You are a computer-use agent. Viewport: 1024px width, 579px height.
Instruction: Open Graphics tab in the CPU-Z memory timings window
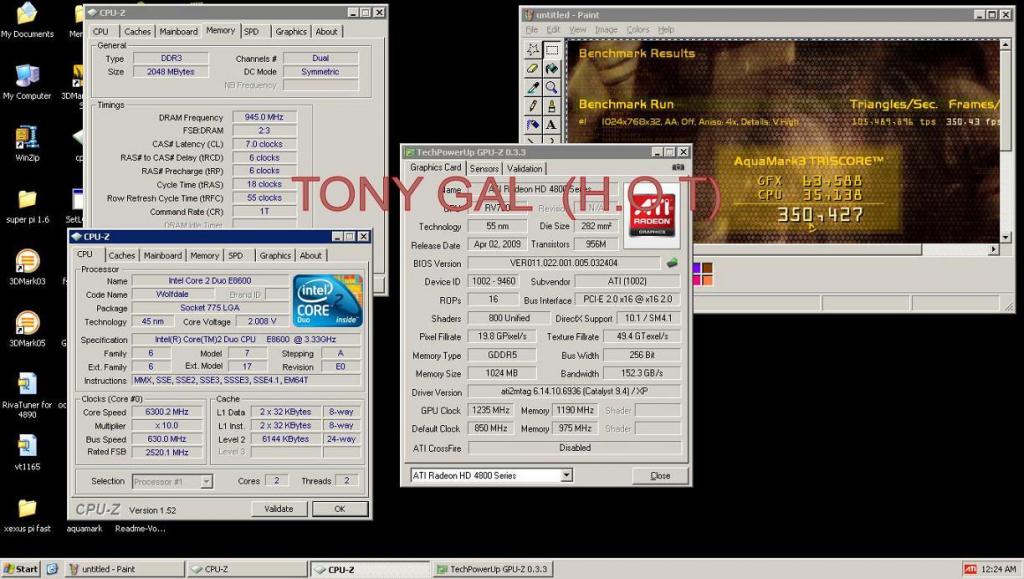[x=291, y=31]
